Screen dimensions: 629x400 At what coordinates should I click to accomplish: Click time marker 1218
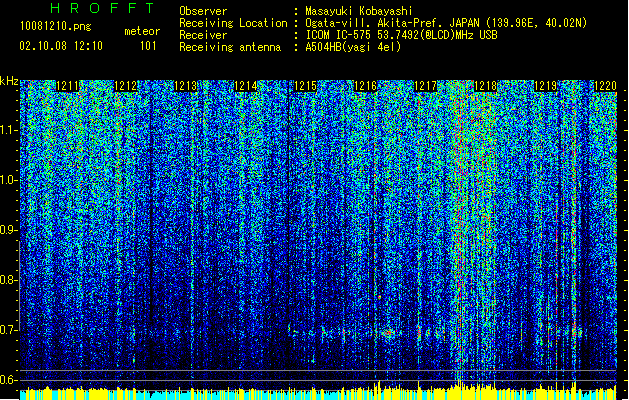tap(485, 86)
